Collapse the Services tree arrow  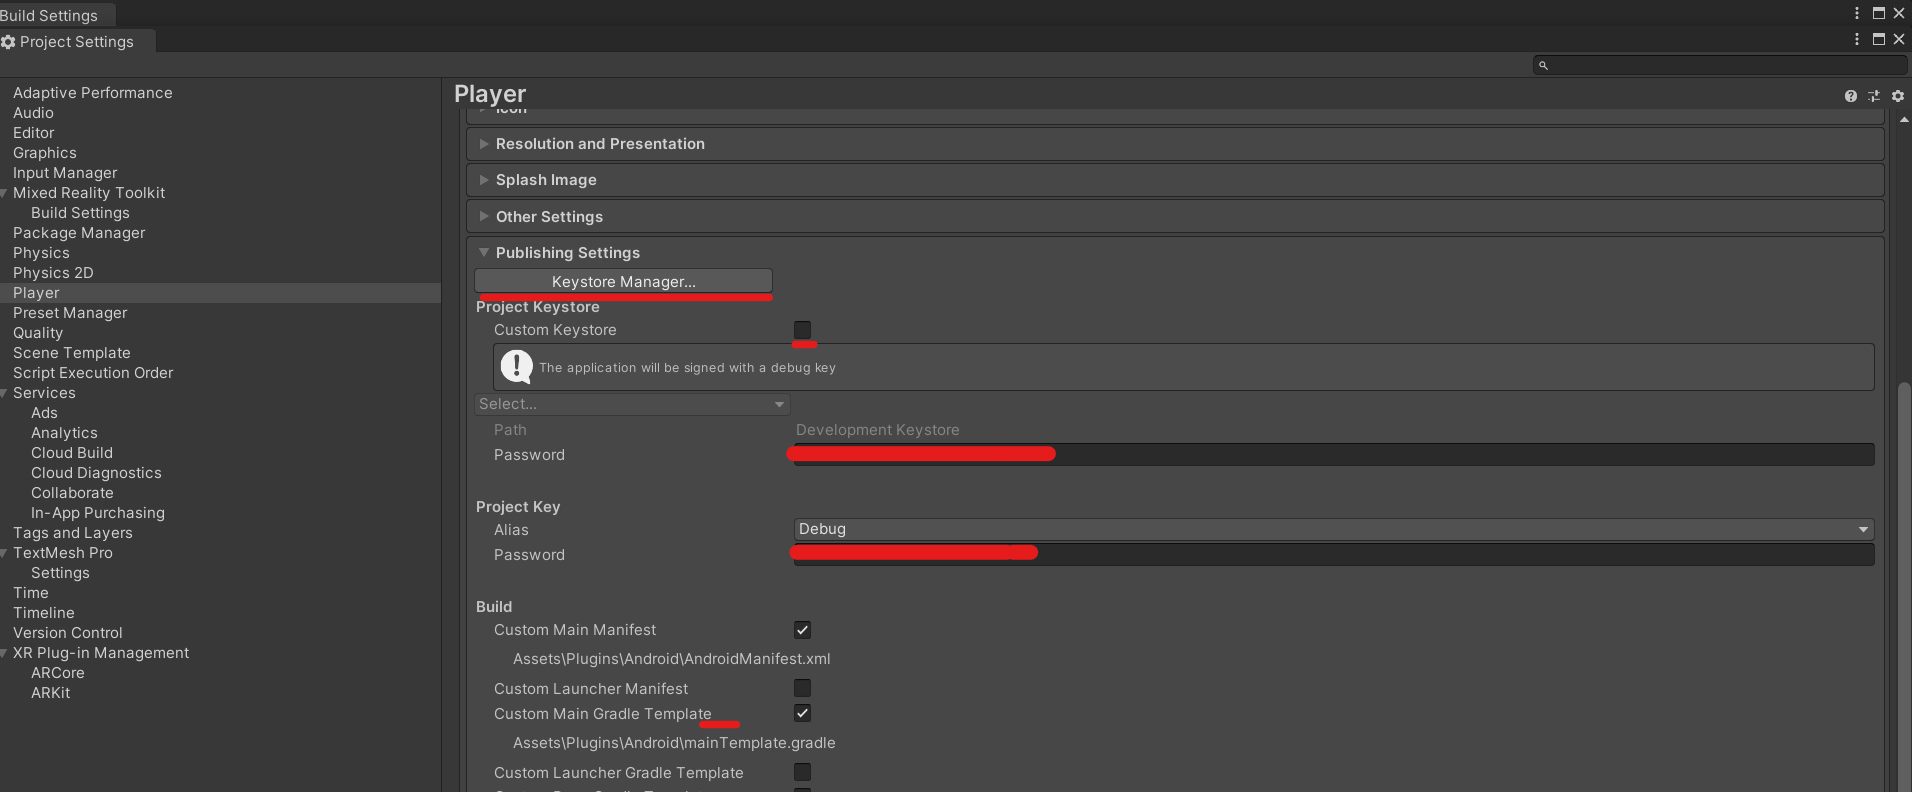[5, 393]
